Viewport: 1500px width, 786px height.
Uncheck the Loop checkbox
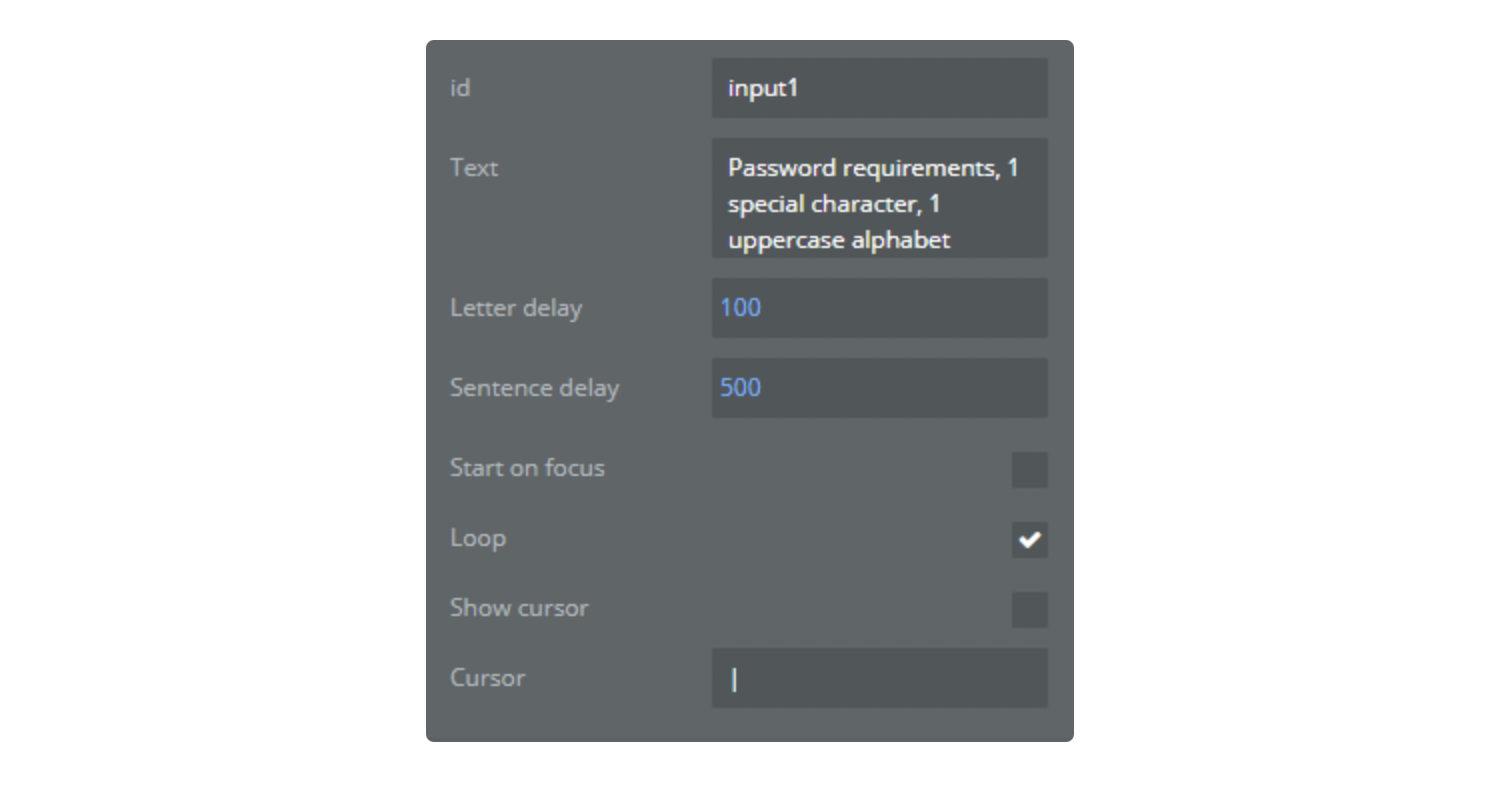(x=1029, y=540)
